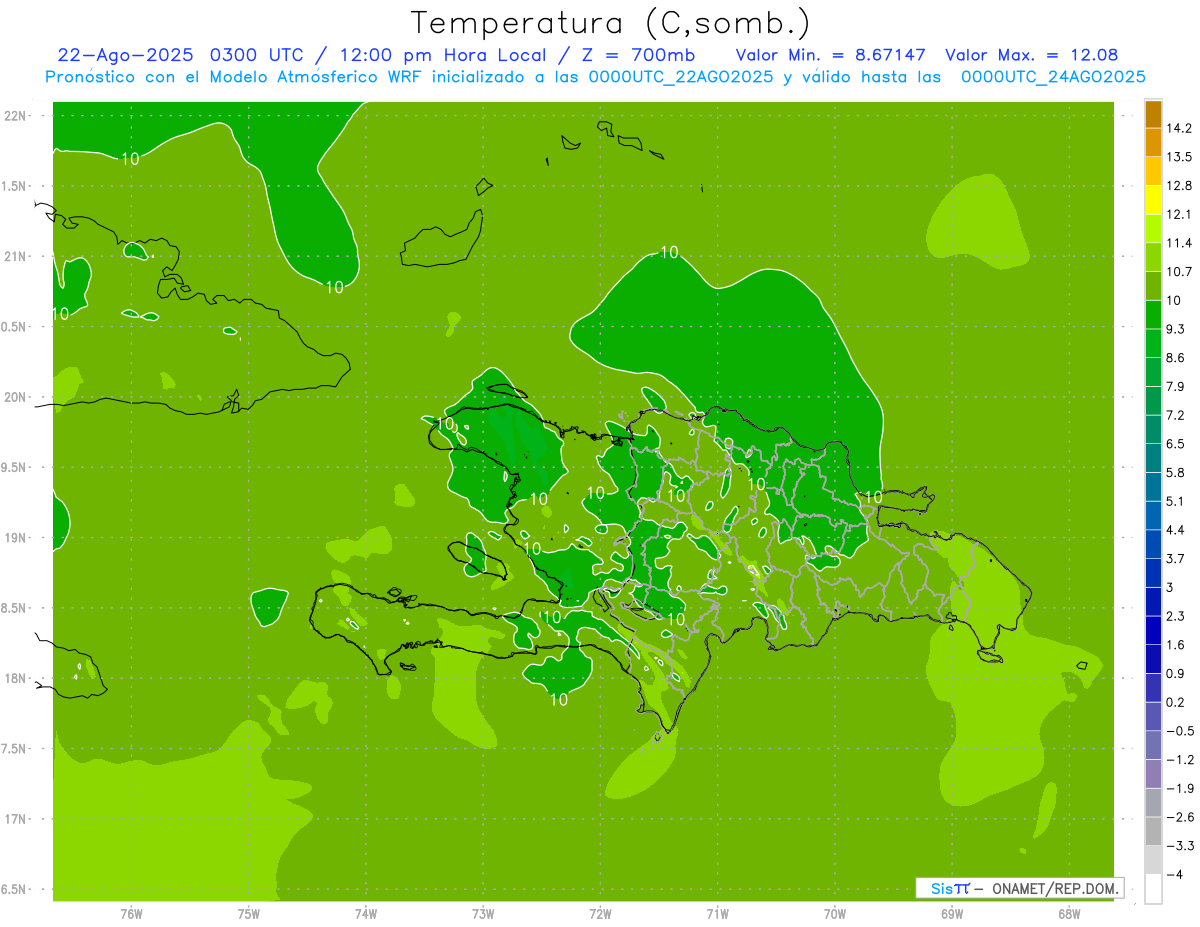Click the legend value '11.4'
The height and width of the screenshot is (927, 1200).
1180,243
